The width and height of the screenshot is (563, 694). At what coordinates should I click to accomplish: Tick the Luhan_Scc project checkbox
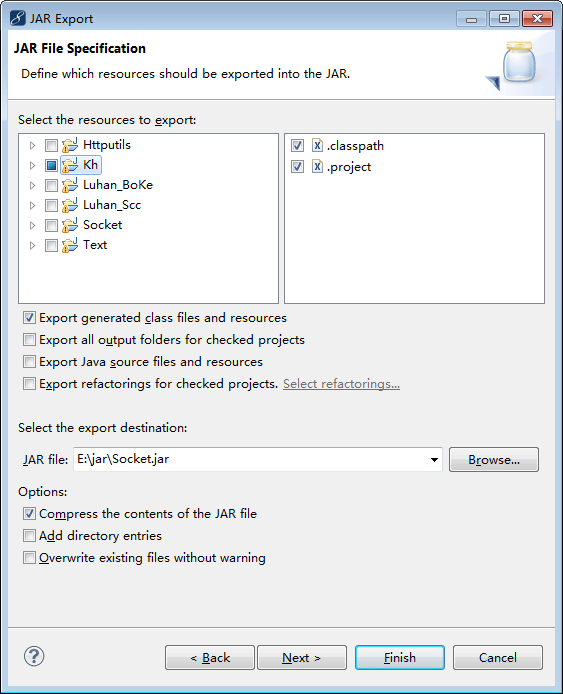coord(51,205)
